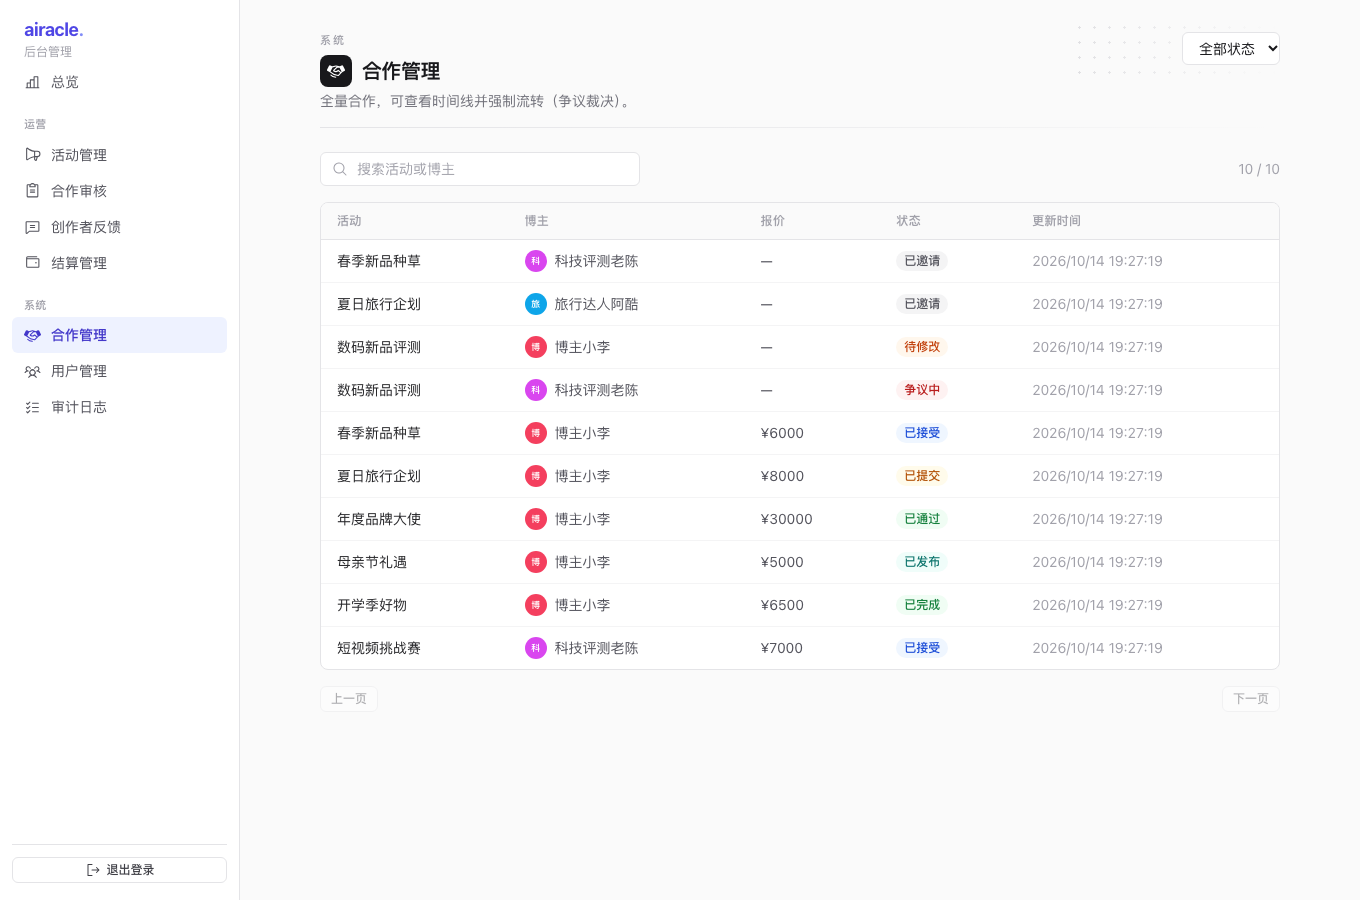Focus the 搜索活动或博主 search field

[480, 169]
